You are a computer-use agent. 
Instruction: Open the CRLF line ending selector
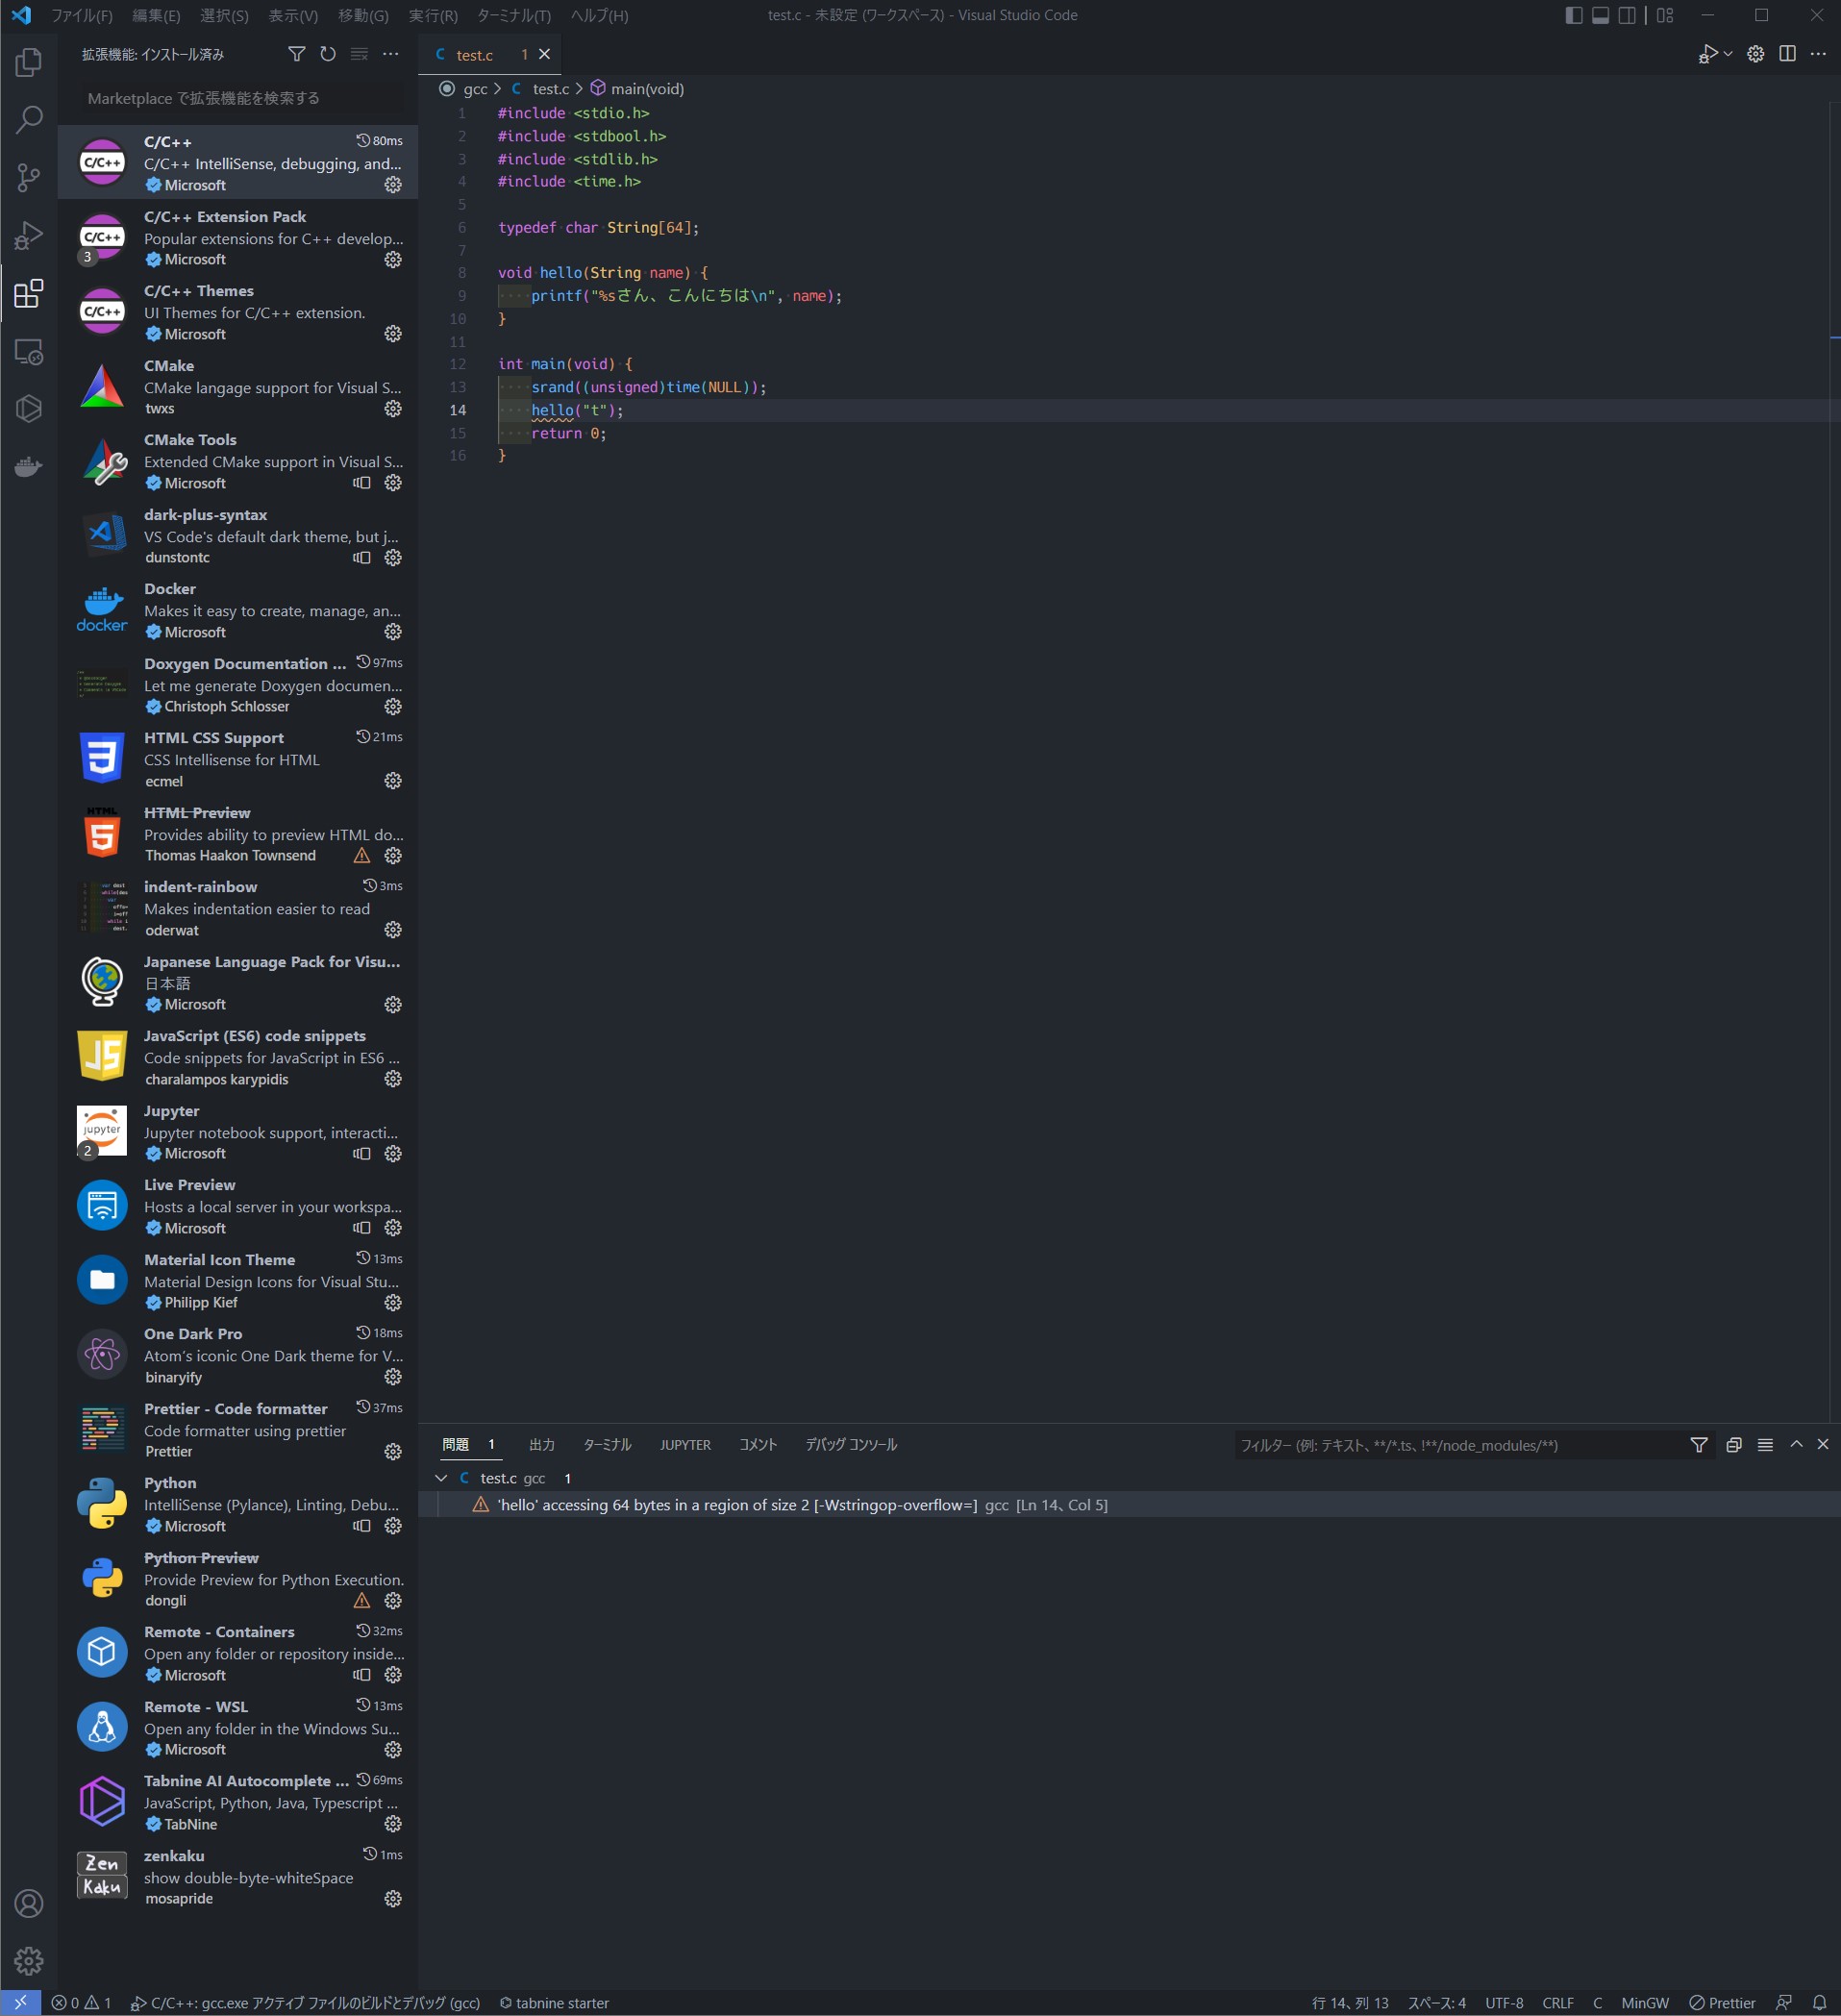tap(1557, 2003)
